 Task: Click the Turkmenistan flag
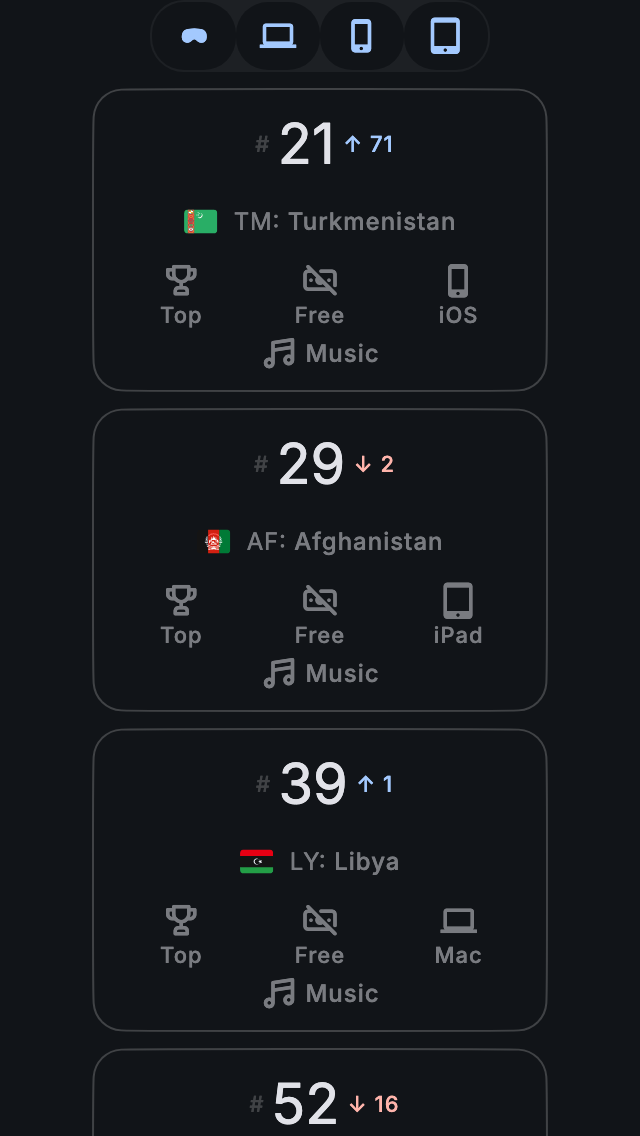coord(201,222)
